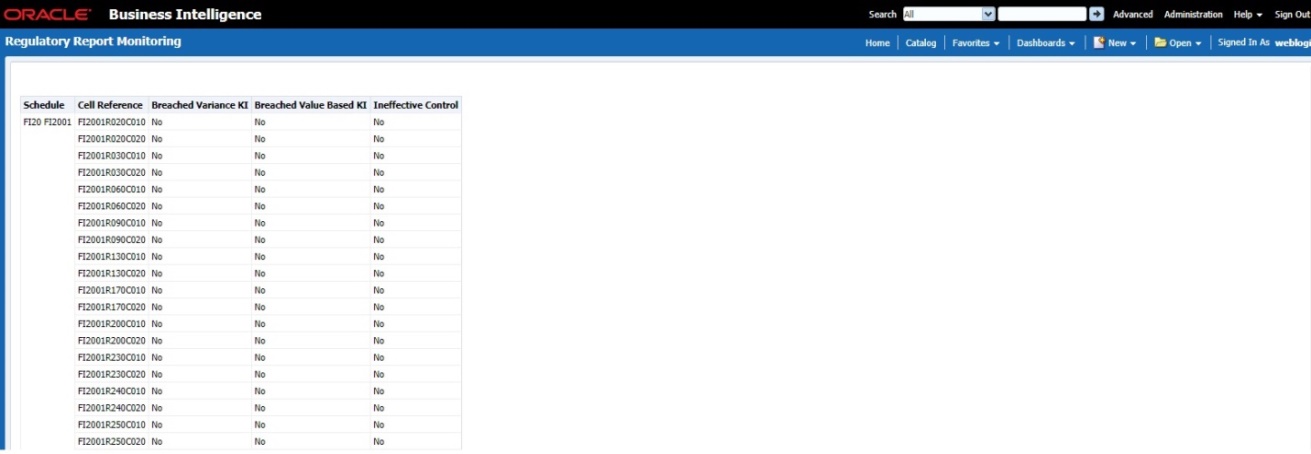Click Ineffective Control value for FI2001R250C020
Image resolution: width=1311 pixels, height=454 pixels.
379,441
